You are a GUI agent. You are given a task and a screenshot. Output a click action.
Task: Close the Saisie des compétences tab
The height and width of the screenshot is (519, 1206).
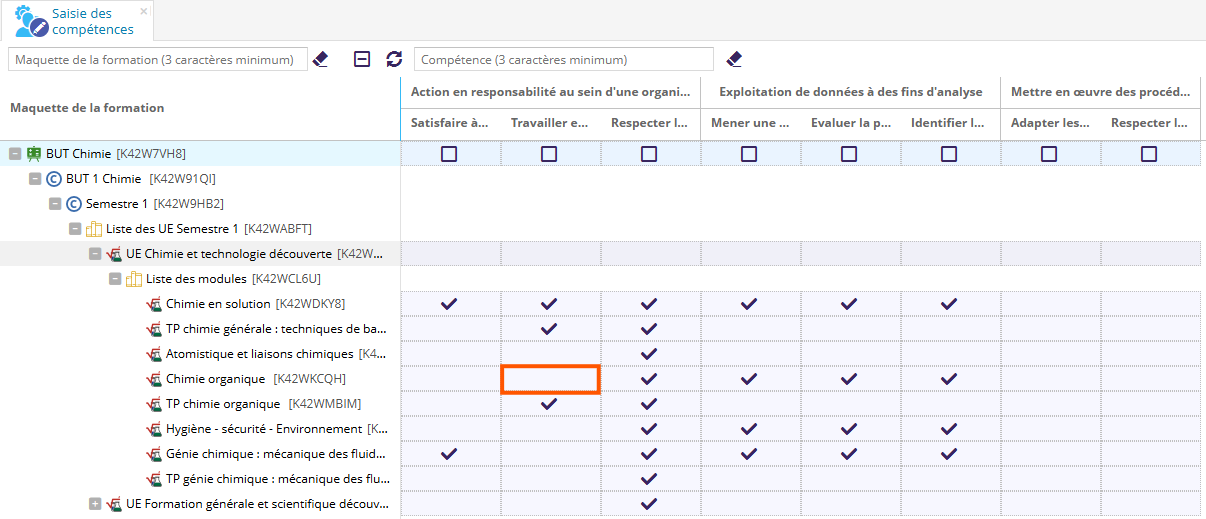pyautogui.click(x=144, y=11)
